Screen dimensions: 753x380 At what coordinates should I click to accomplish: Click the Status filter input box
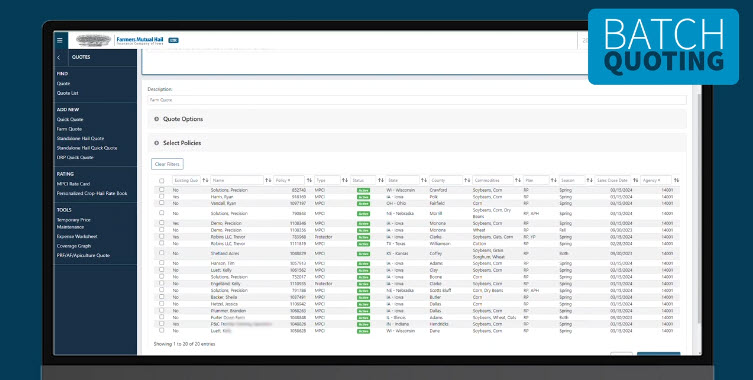pyautogui.click(x=364, y=180)
